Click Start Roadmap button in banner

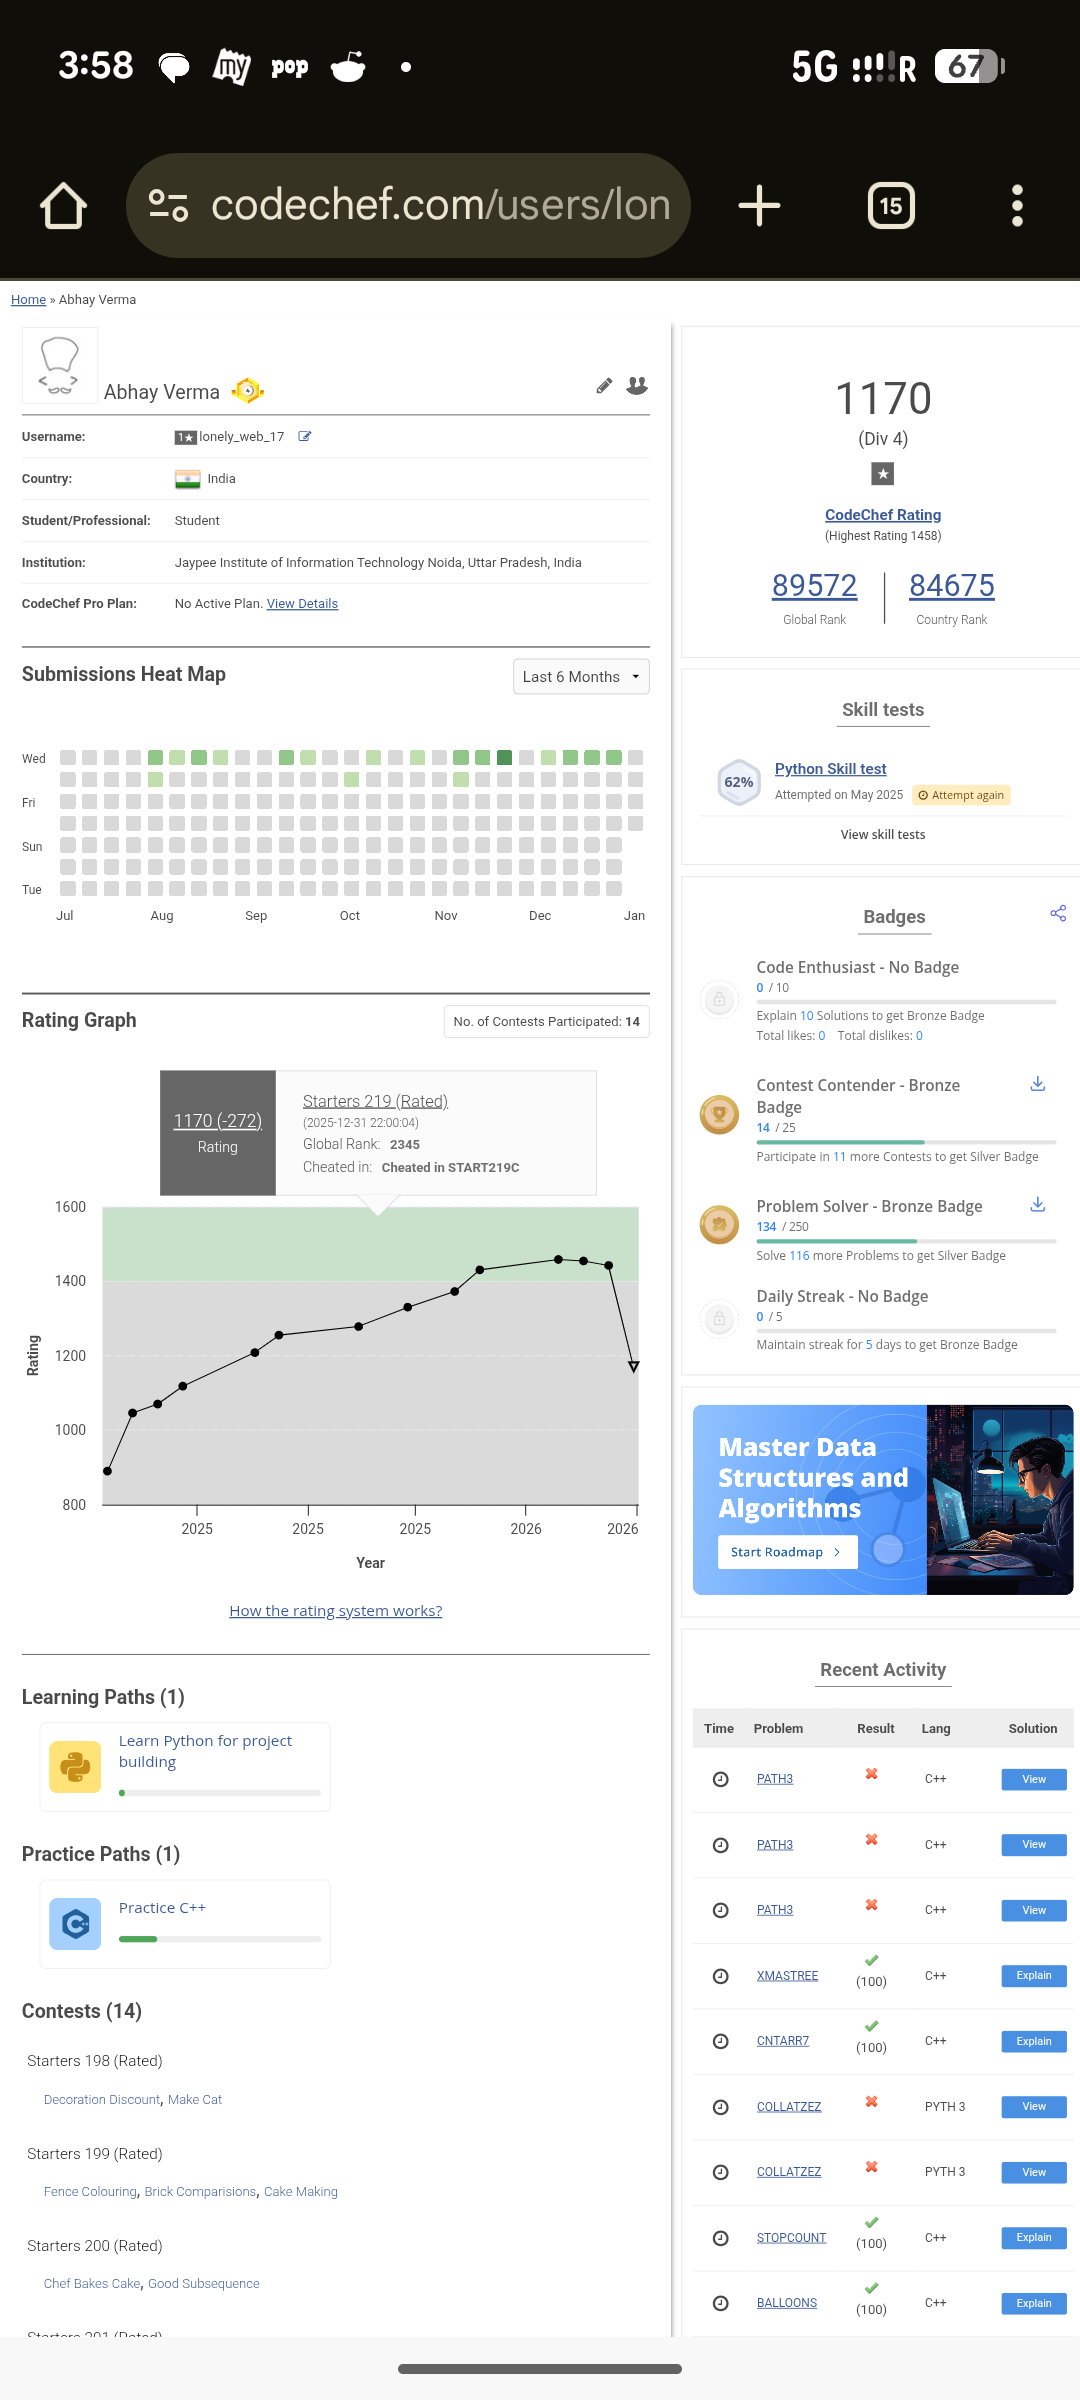787,1552
